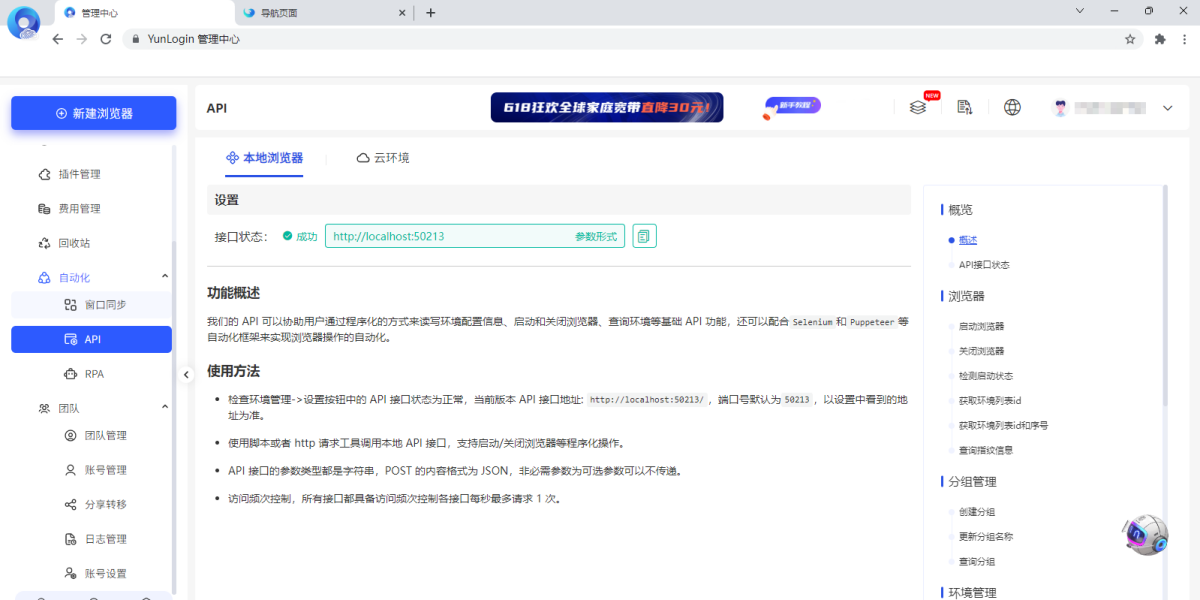Click the copy API address icon
The image size is (1200, 600).
click(x=644, y=236)
